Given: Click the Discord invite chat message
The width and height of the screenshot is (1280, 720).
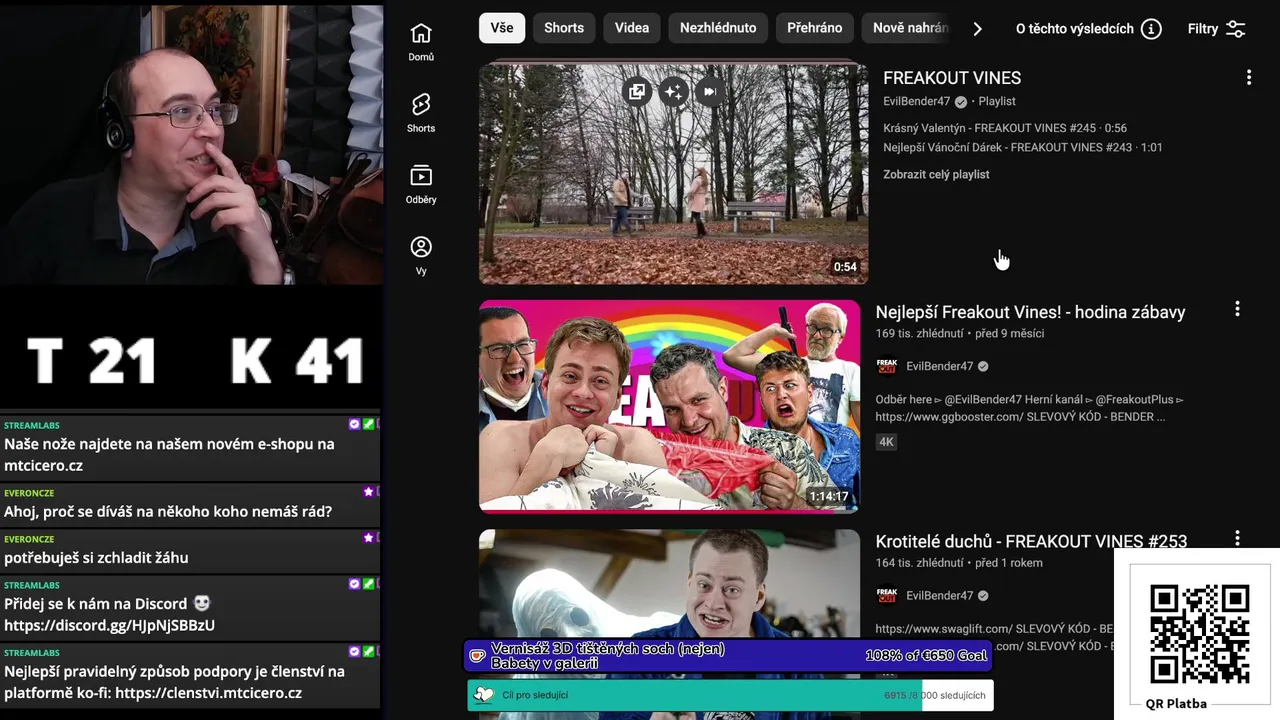Looking at the screenshot, I should pyautogui.click(x=190, y=608).
